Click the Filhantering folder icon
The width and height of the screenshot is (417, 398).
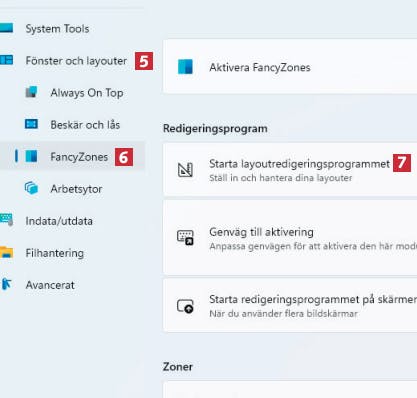6,252
